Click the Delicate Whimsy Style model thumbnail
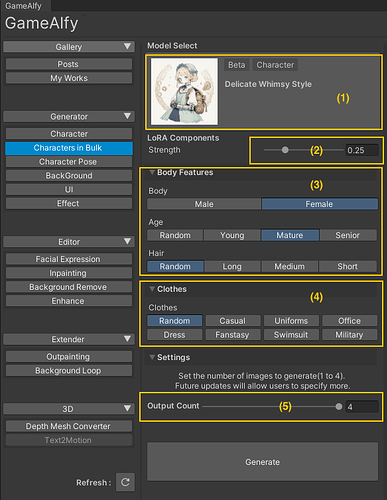Screen dimensions: 387x500 tap(184, 92)
